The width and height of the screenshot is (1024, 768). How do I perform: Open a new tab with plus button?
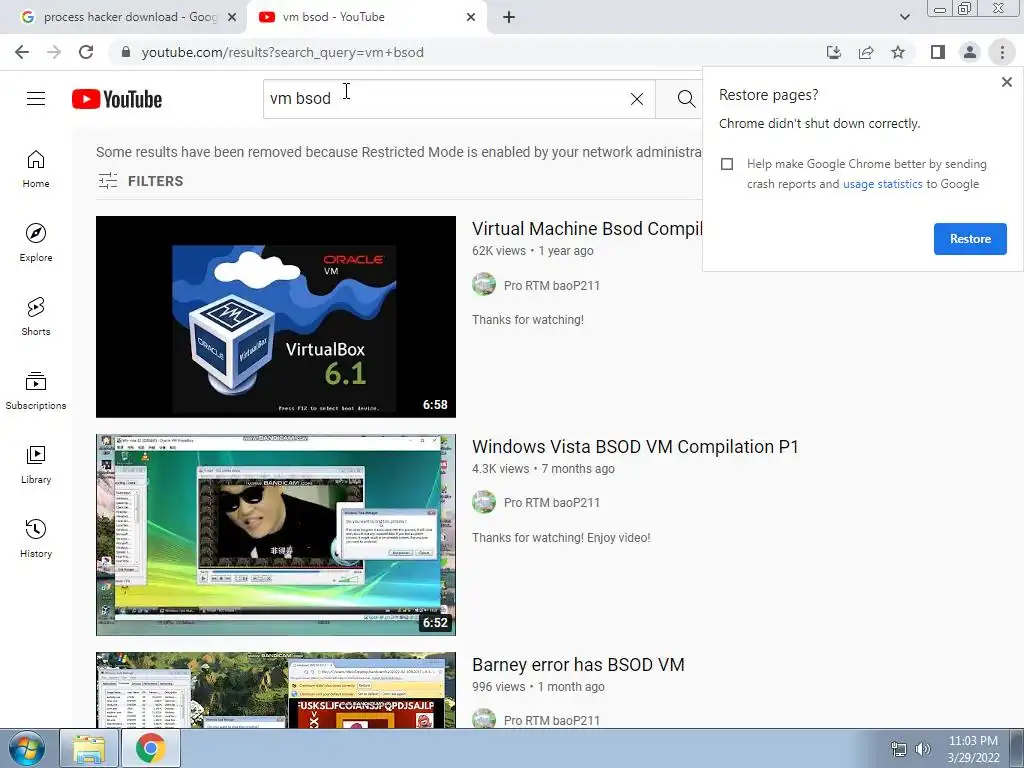tap(509, 17)
